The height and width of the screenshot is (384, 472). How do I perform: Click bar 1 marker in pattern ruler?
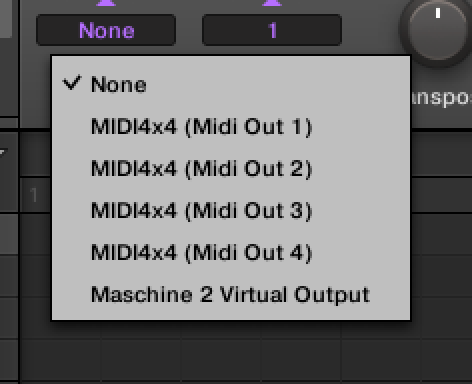pos(34,195)
